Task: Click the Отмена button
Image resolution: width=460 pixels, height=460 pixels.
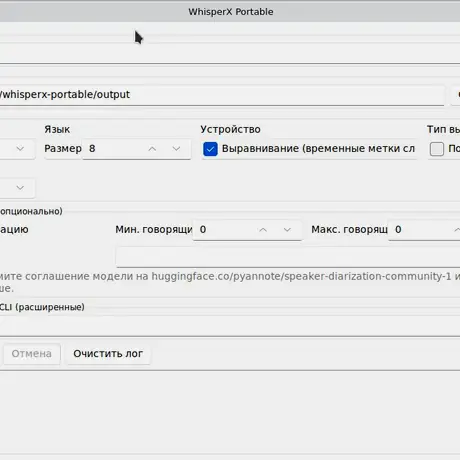Action: (32, 354)
